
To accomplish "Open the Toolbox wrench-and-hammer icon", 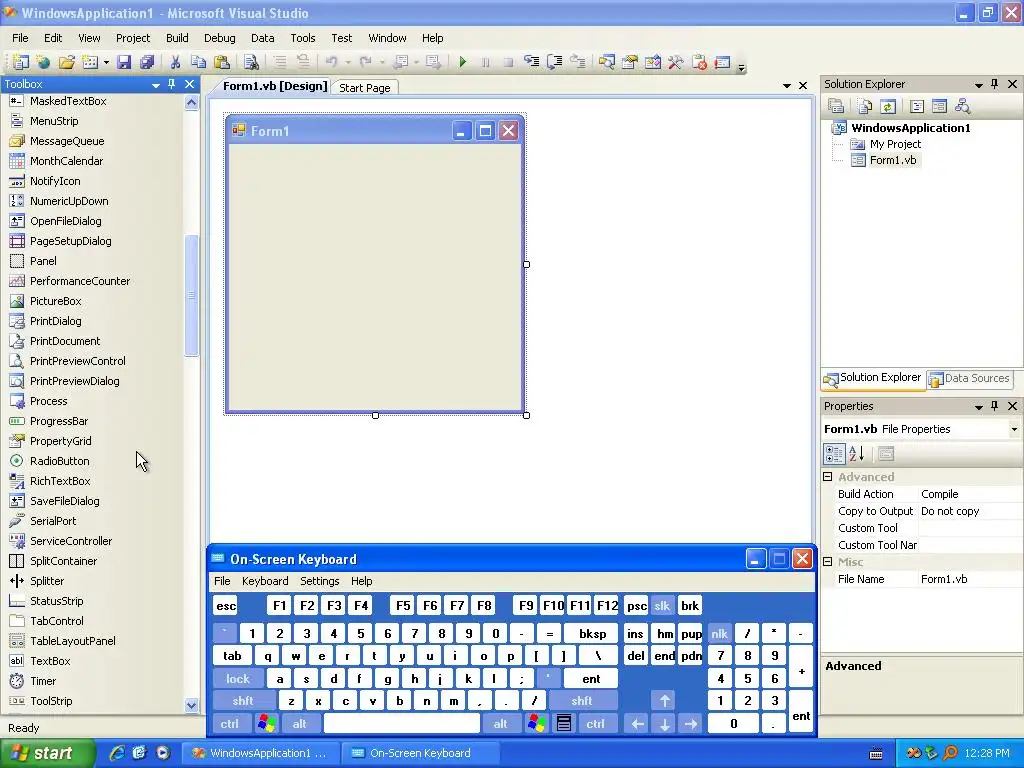I will click(x=675, y=62).
